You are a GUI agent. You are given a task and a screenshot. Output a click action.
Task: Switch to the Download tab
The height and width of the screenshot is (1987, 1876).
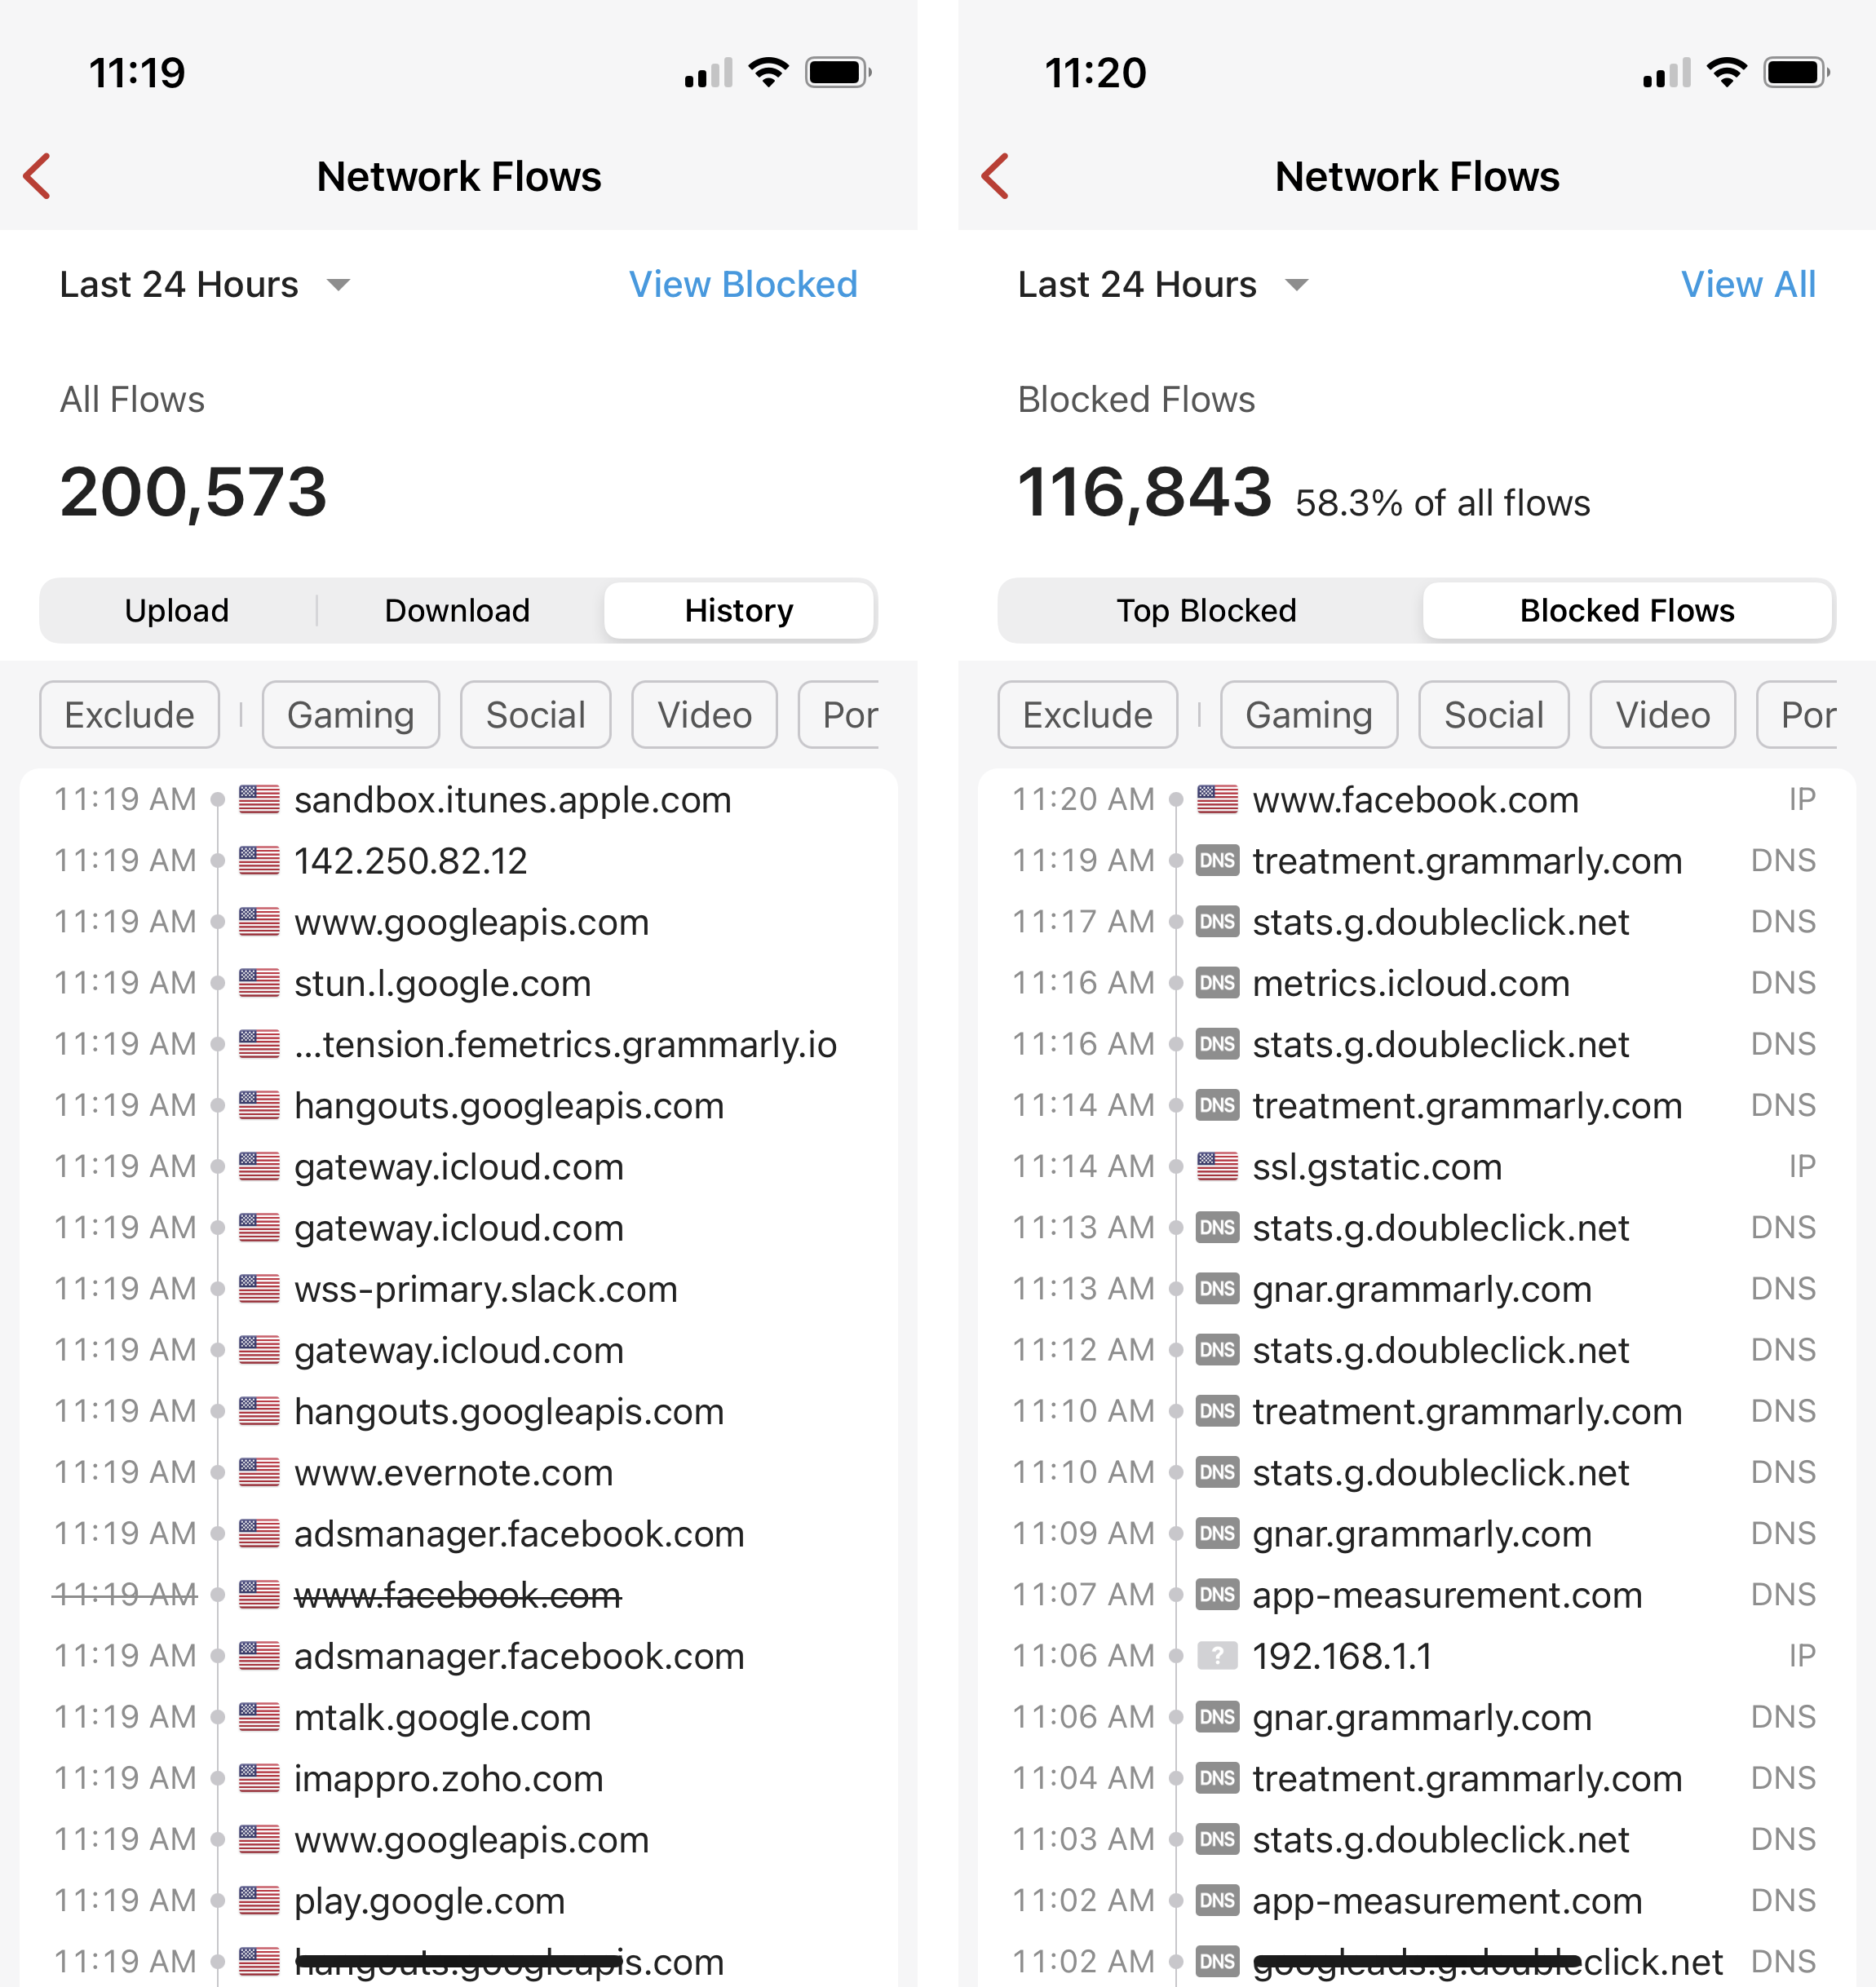coord(457,611)
